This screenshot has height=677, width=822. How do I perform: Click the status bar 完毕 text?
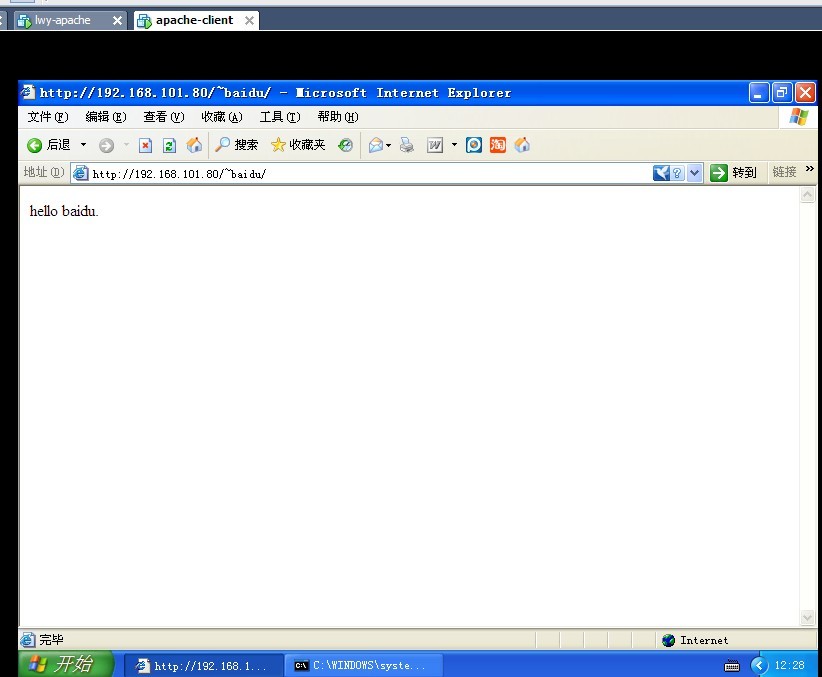click(x=51, y=640)
